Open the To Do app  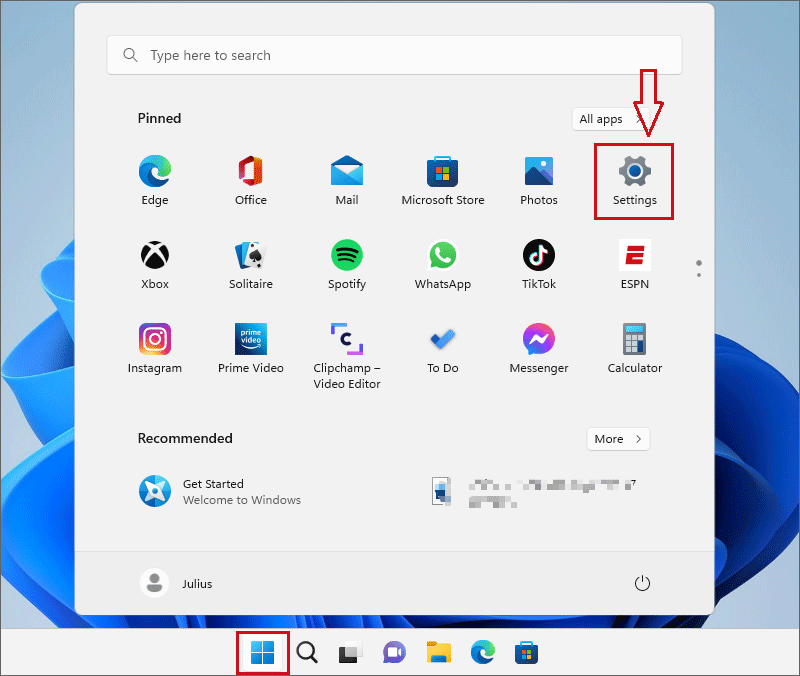pos(442,349)
